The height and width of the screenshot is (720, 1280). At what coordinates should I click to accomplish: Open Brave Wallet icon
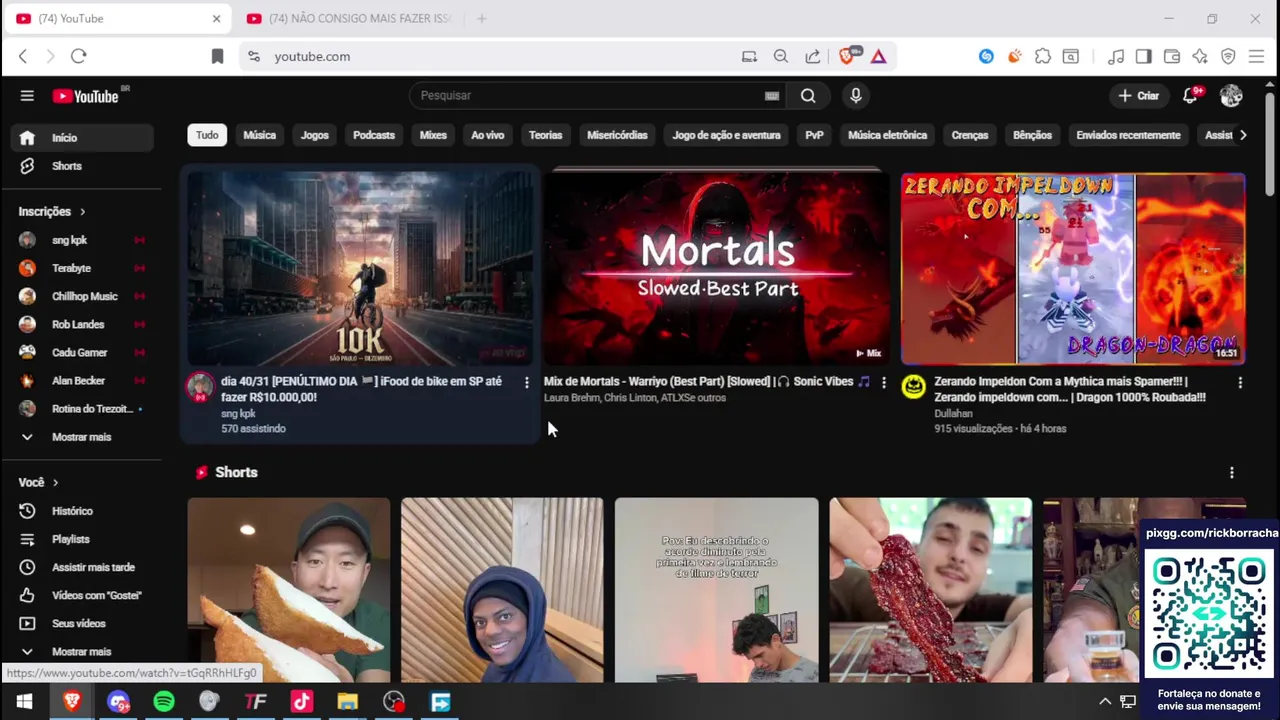1172,57
